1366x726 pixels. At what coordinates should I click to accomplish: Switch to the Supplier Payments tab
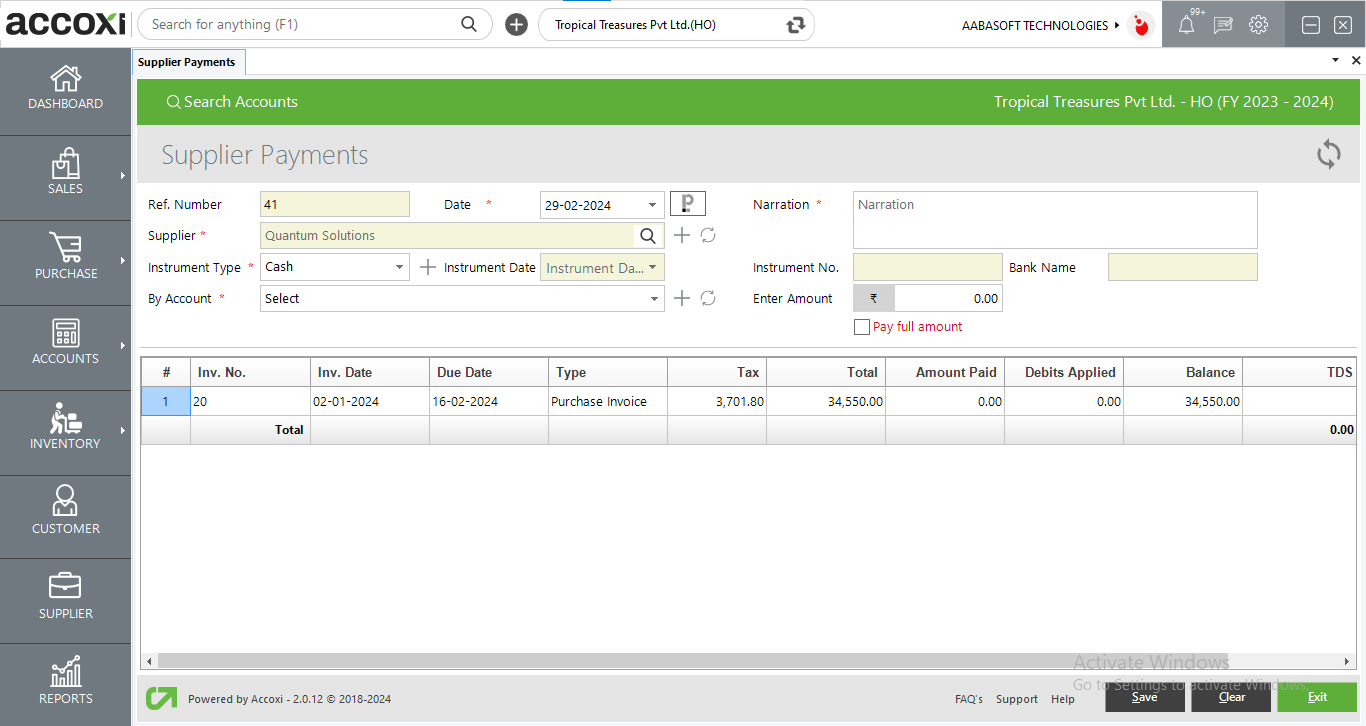(188, 61)
